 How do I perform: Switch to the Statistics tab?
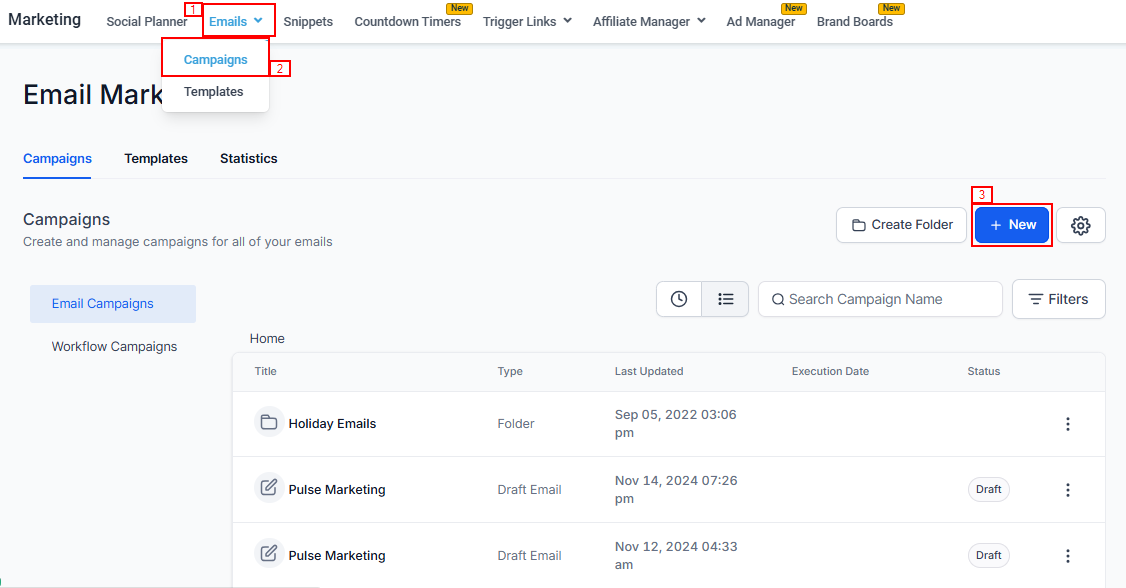coord(249,158)
